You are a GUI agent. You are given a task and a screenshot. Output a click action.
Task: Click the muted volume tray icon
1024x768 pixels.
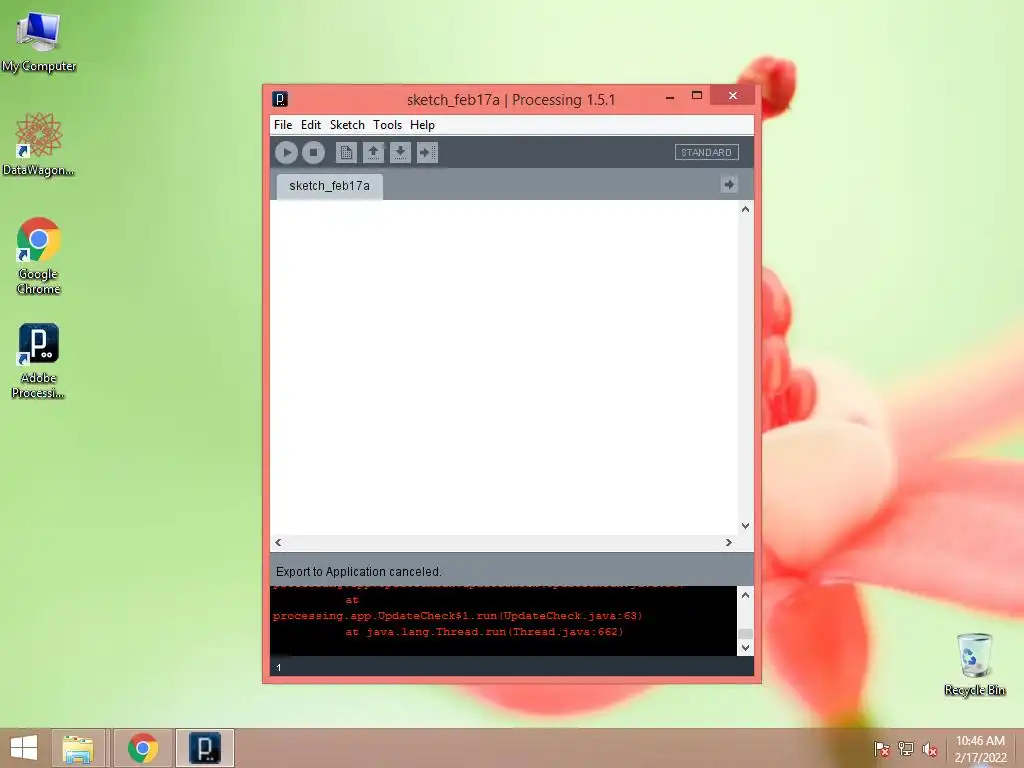(x=930, y=749)
